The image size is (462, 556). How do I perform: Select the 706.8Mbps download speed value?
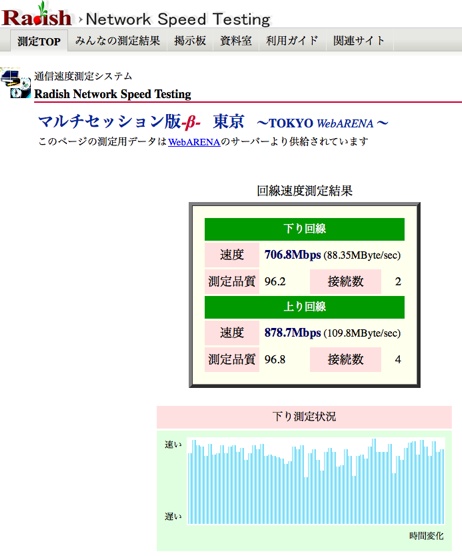point(293,255)
